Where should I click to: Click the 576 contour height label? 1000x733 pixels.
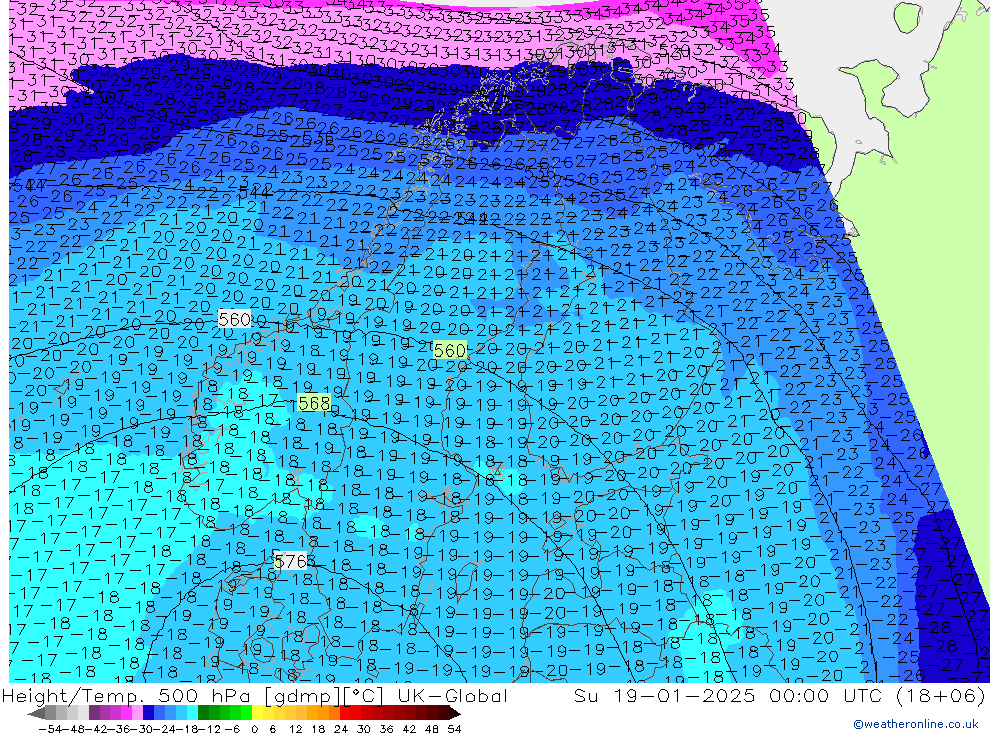coord(291,561)
